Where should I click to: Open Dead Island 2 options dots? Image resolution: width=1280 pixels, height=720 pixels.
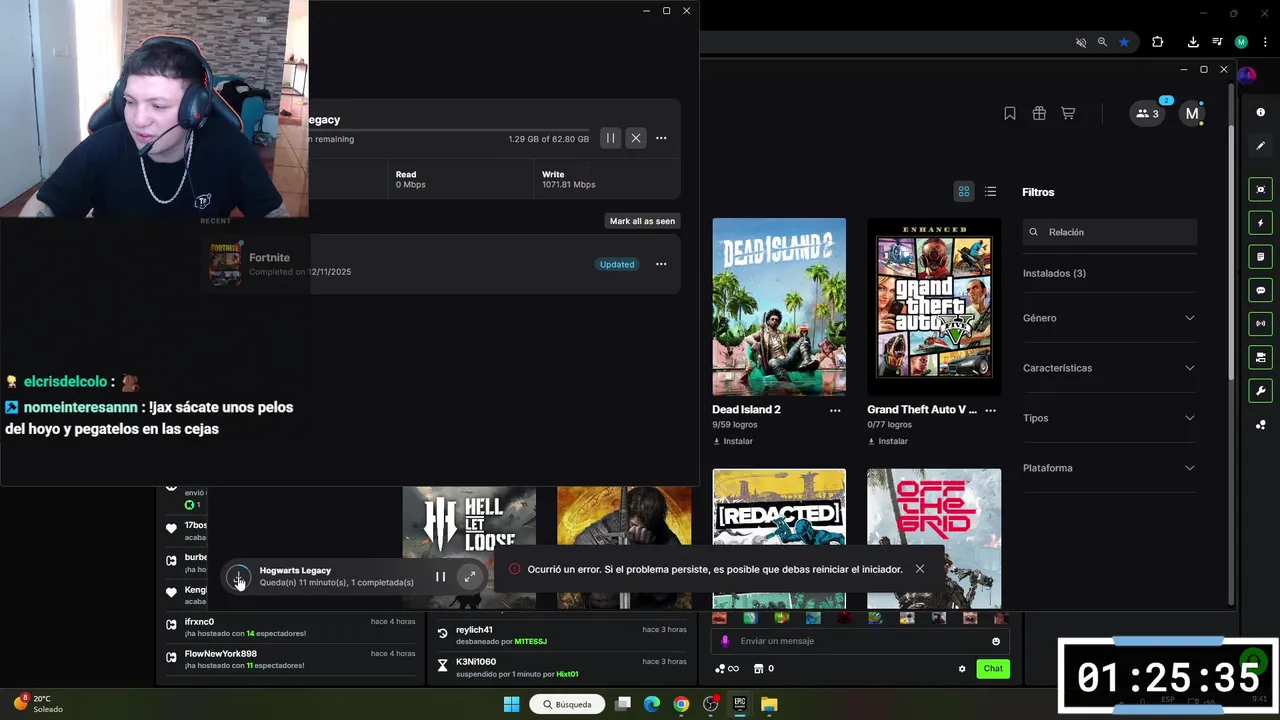coord(835,410)
